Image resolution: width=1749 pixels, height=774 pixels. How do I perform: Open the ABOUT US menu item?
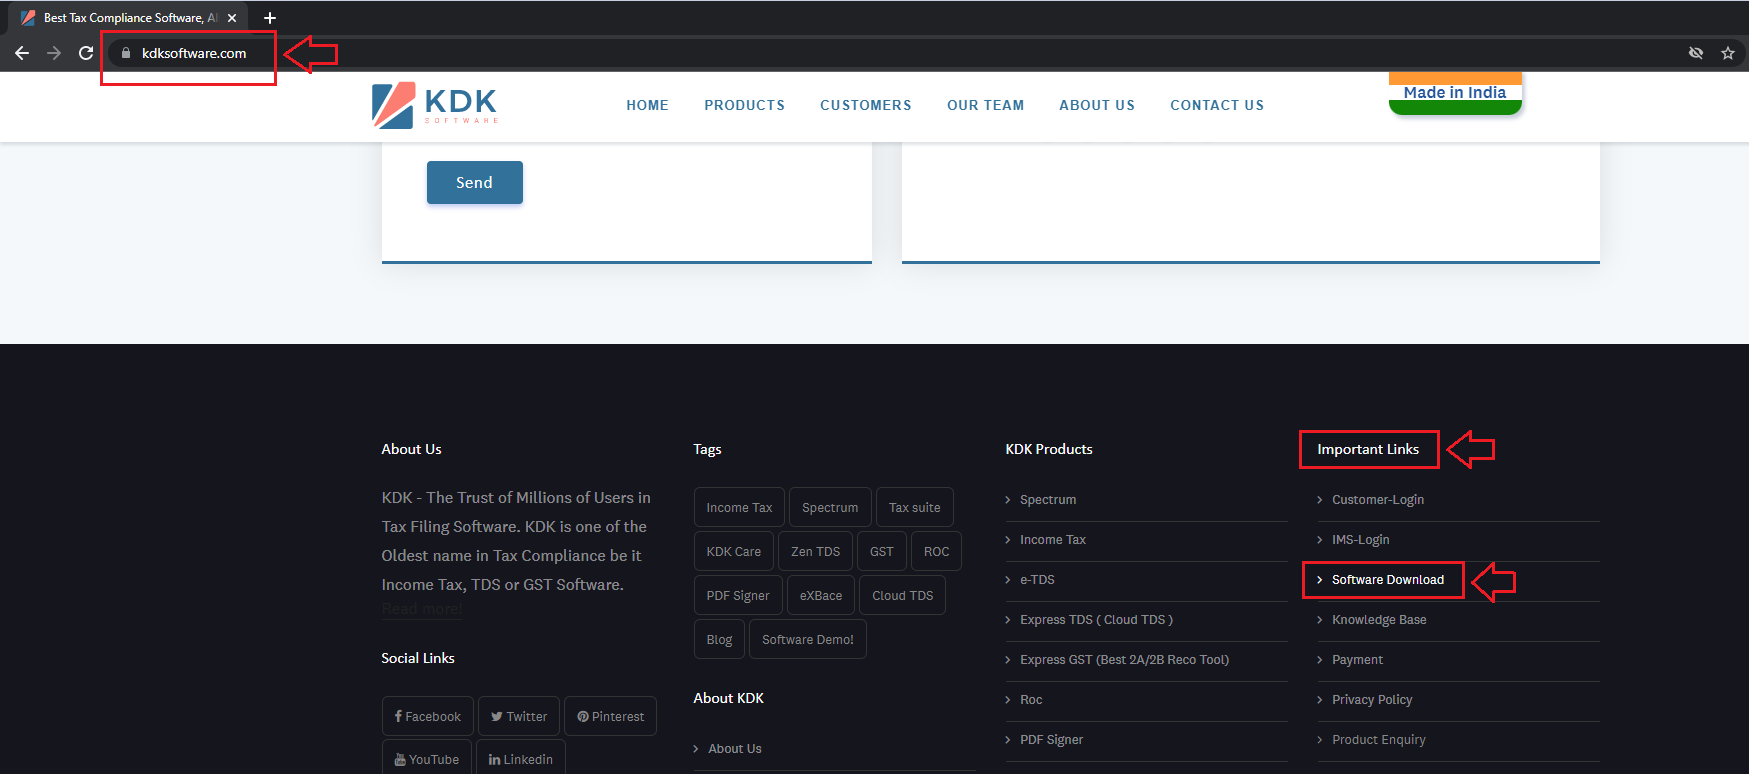(x=1097, y=105)
